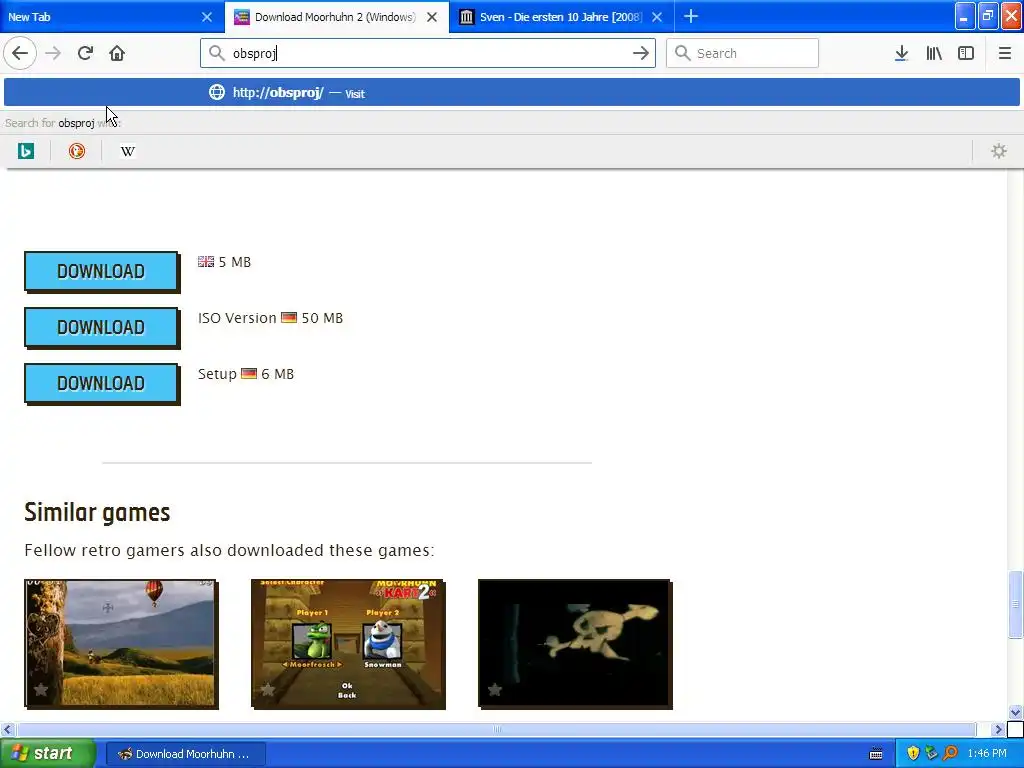Close the Download Moorhuhn 2 tab
Image resolution: width=1024 pixels, height=768 pixels.
432,17
